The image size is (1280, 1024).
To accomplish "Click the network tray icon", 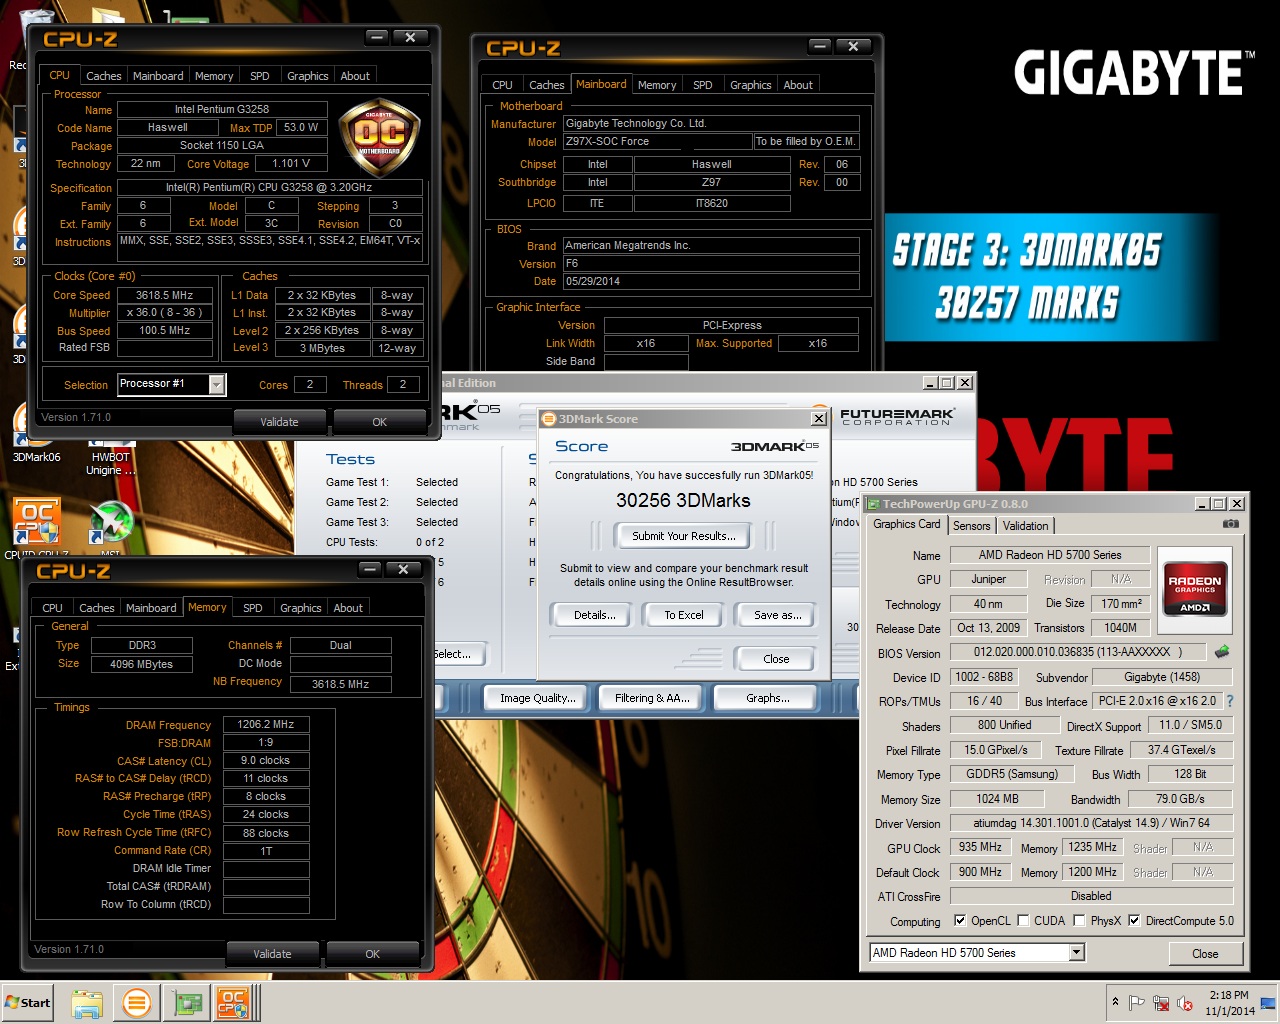I will pos(1161,1003).
